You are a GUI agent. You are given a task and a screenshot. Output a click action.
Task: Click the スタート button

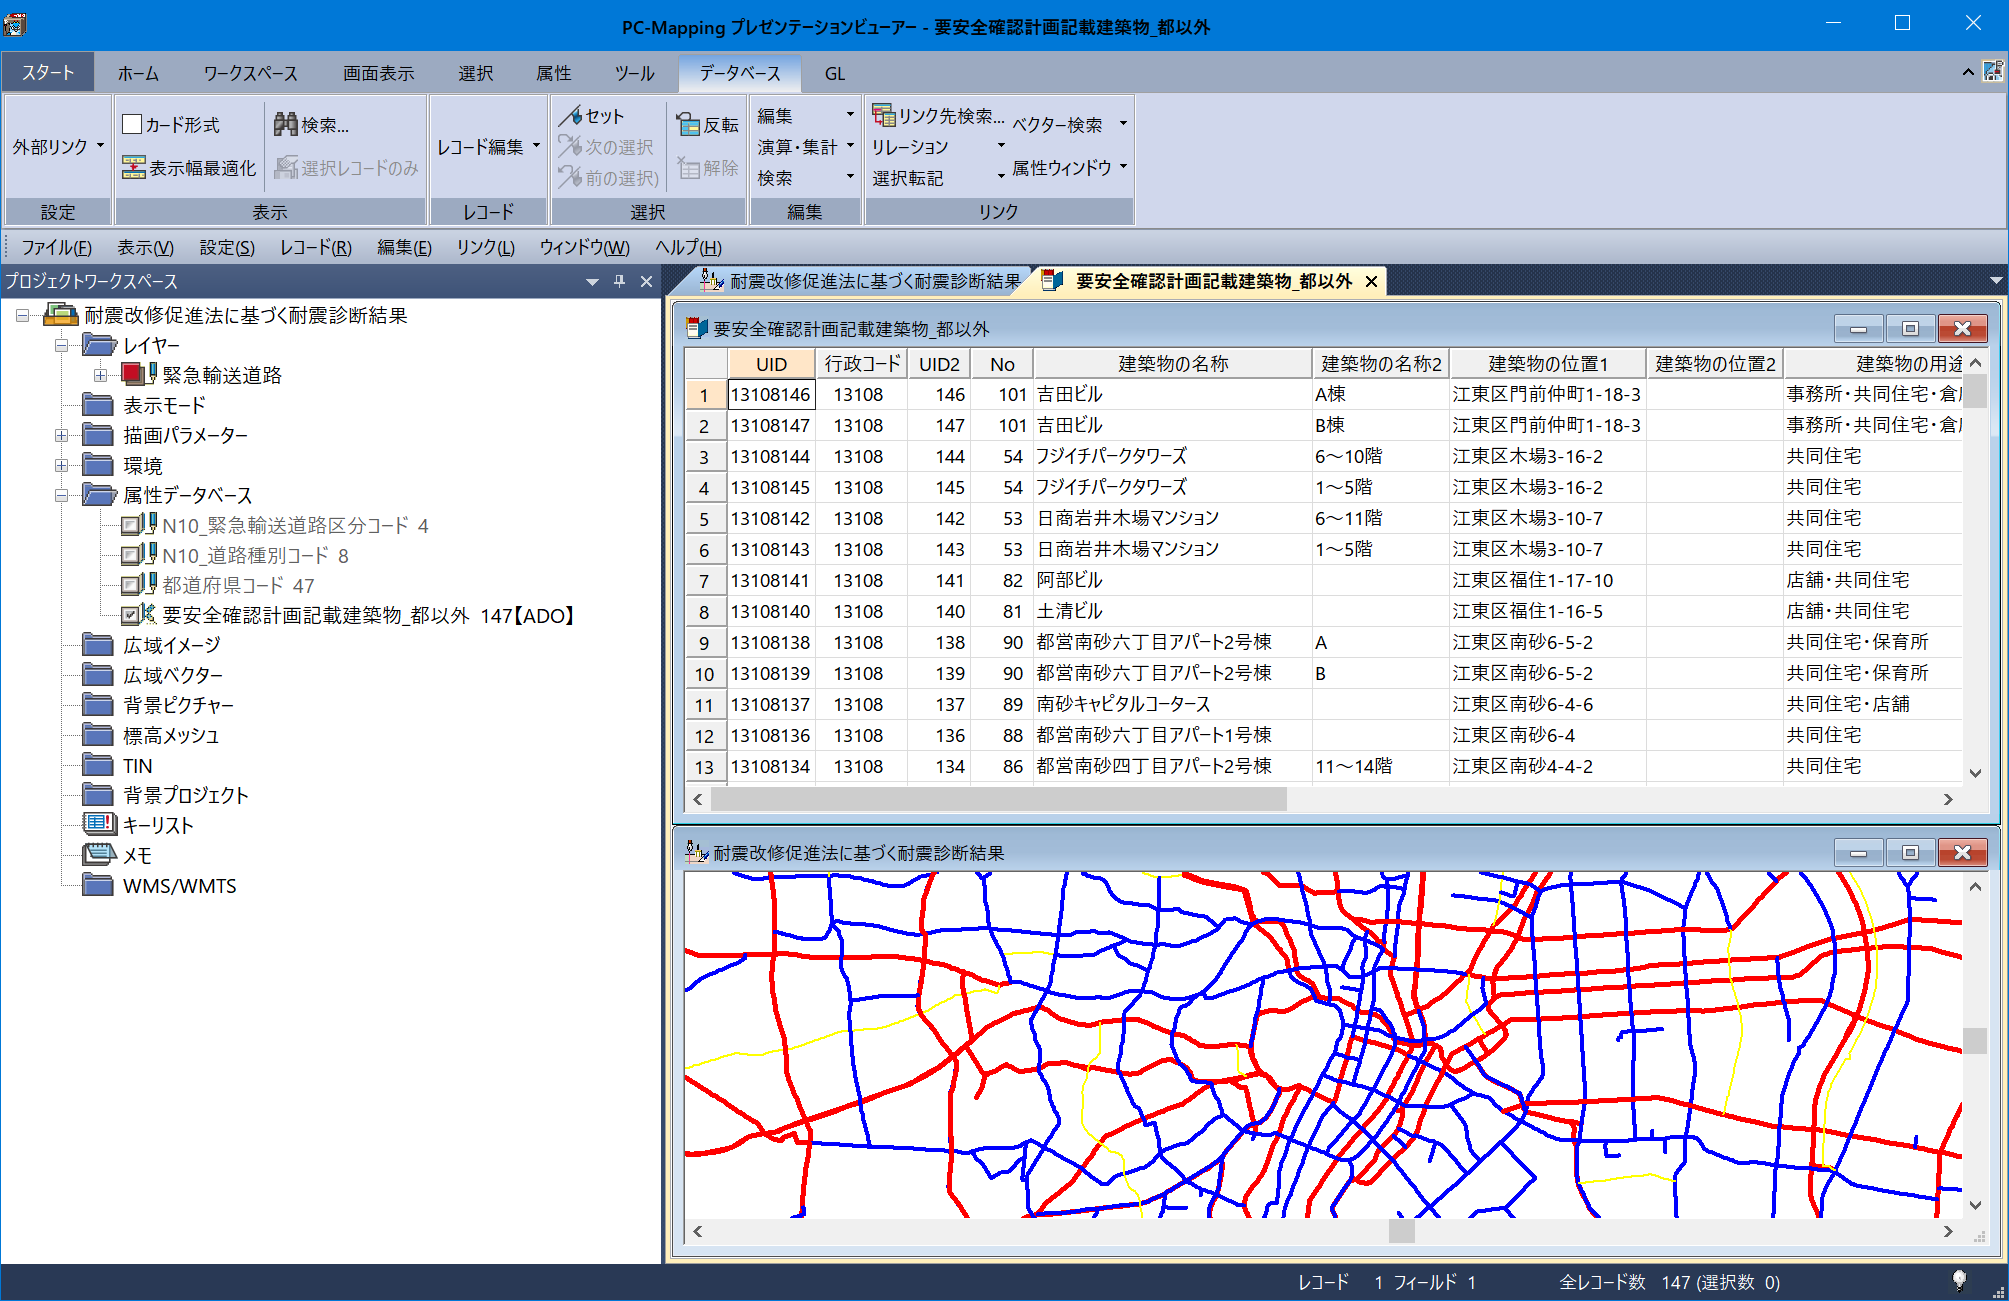[x=48, y=73]
